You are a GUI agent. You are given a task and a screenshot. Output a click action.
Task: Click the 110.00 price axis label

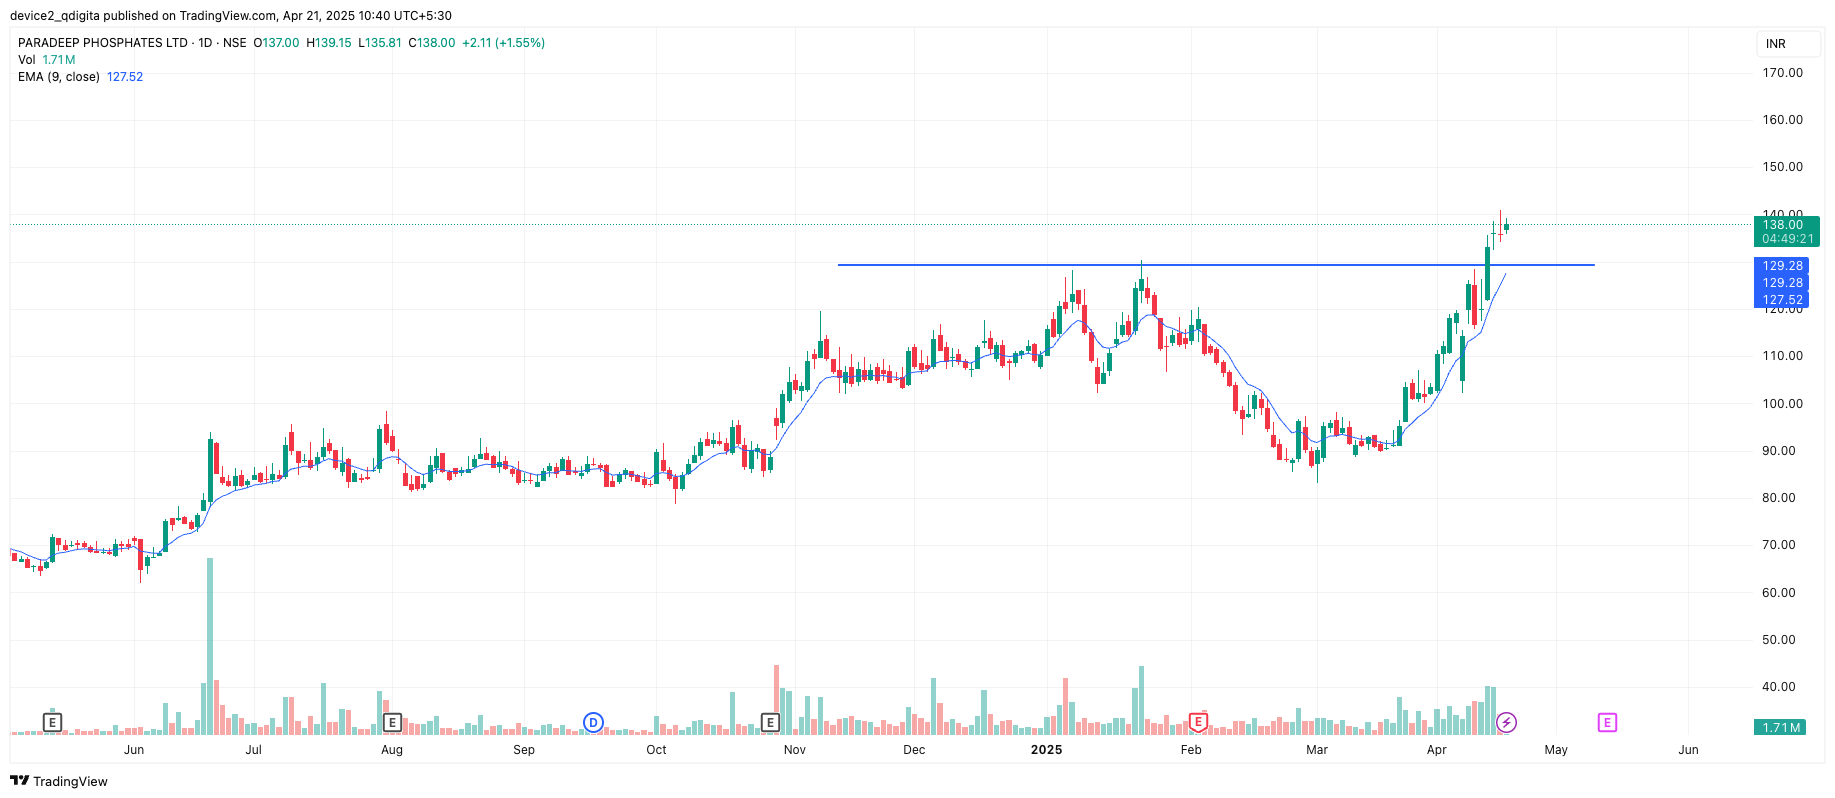pyautogui.click(x=1783, y=356)
